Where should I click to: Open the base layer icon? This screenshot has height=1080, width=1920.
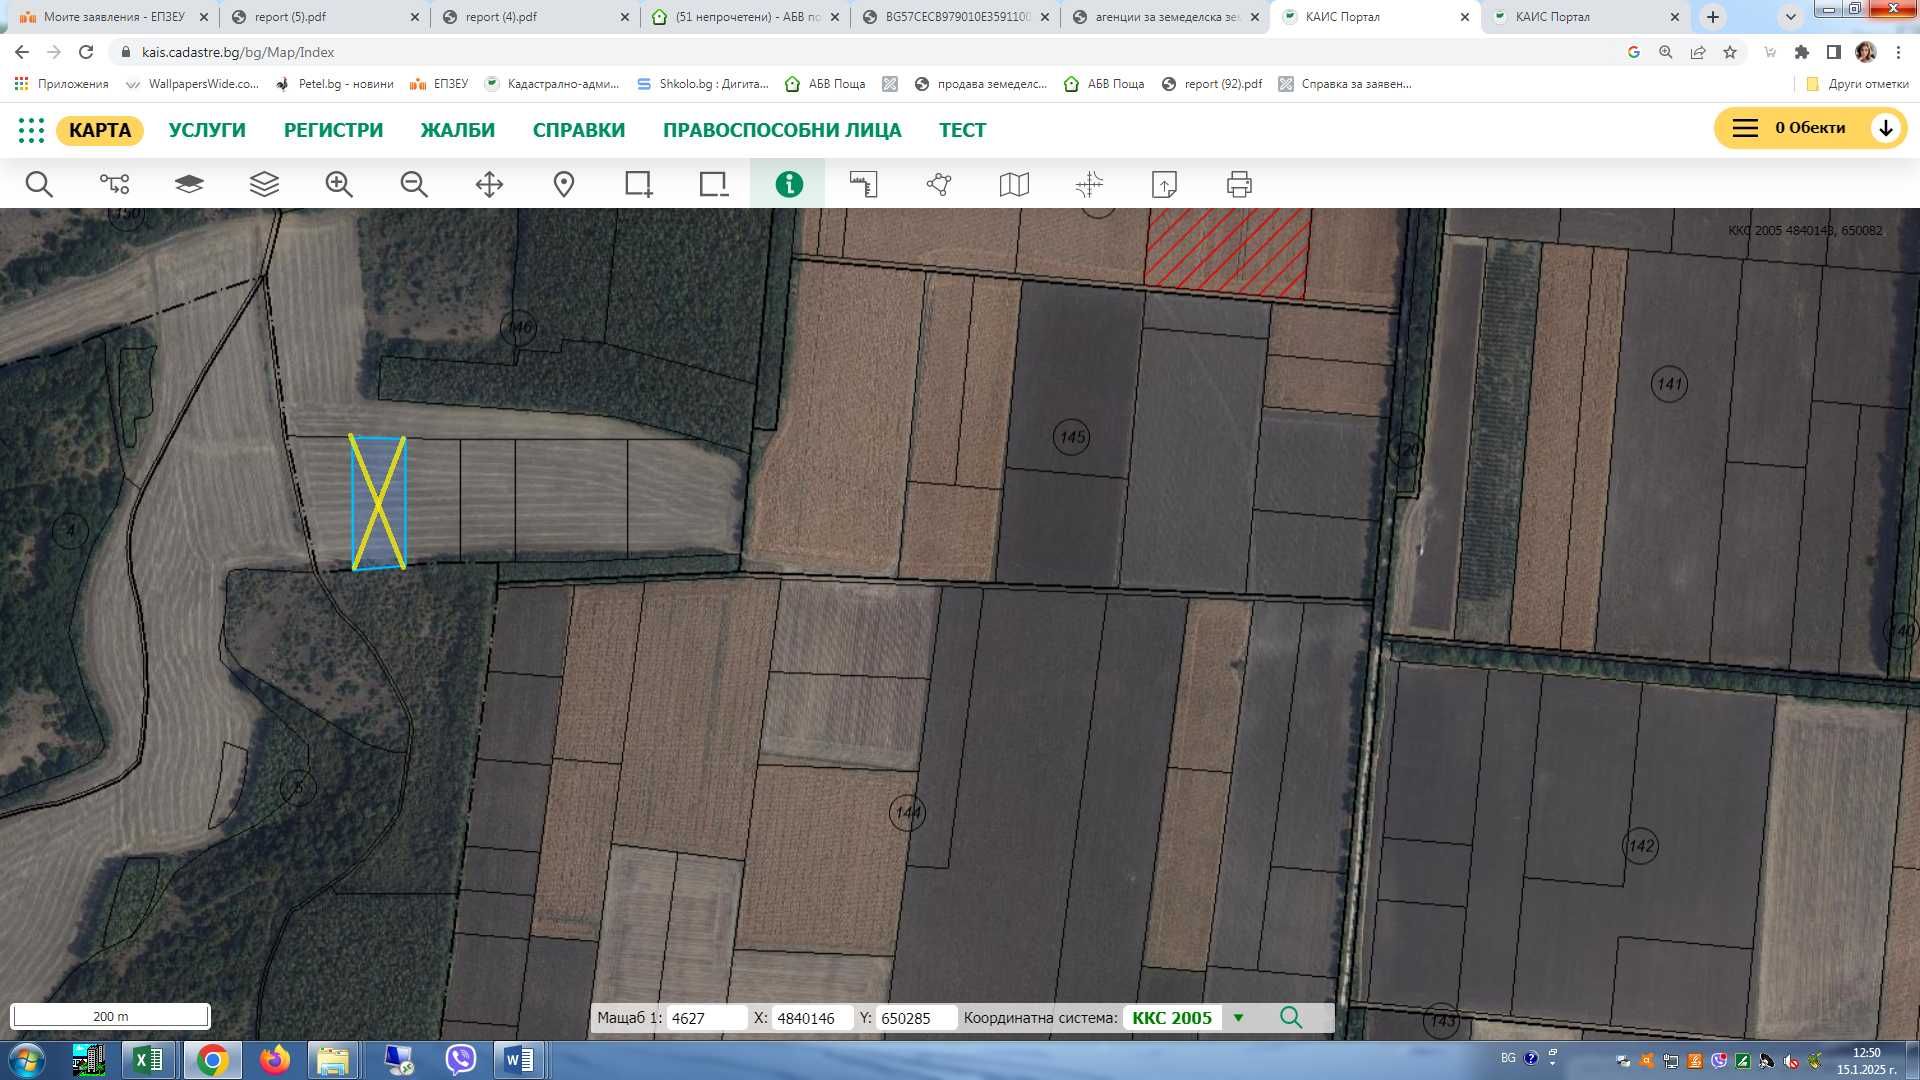pyautogui.click(x=189, y=184)
